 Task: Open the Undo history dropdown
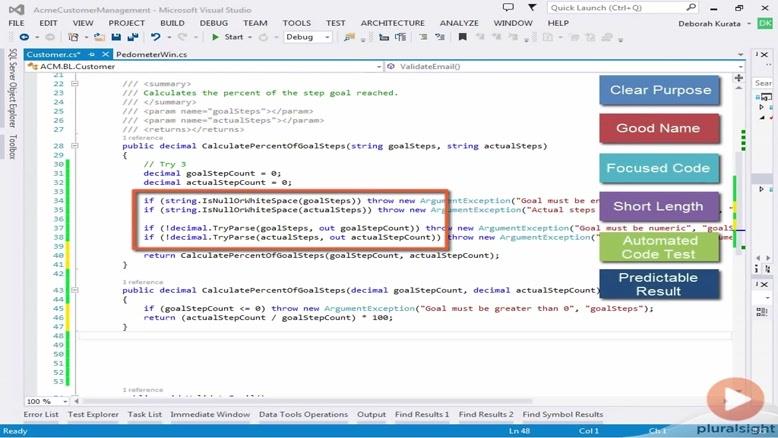(x=169, y=38)
